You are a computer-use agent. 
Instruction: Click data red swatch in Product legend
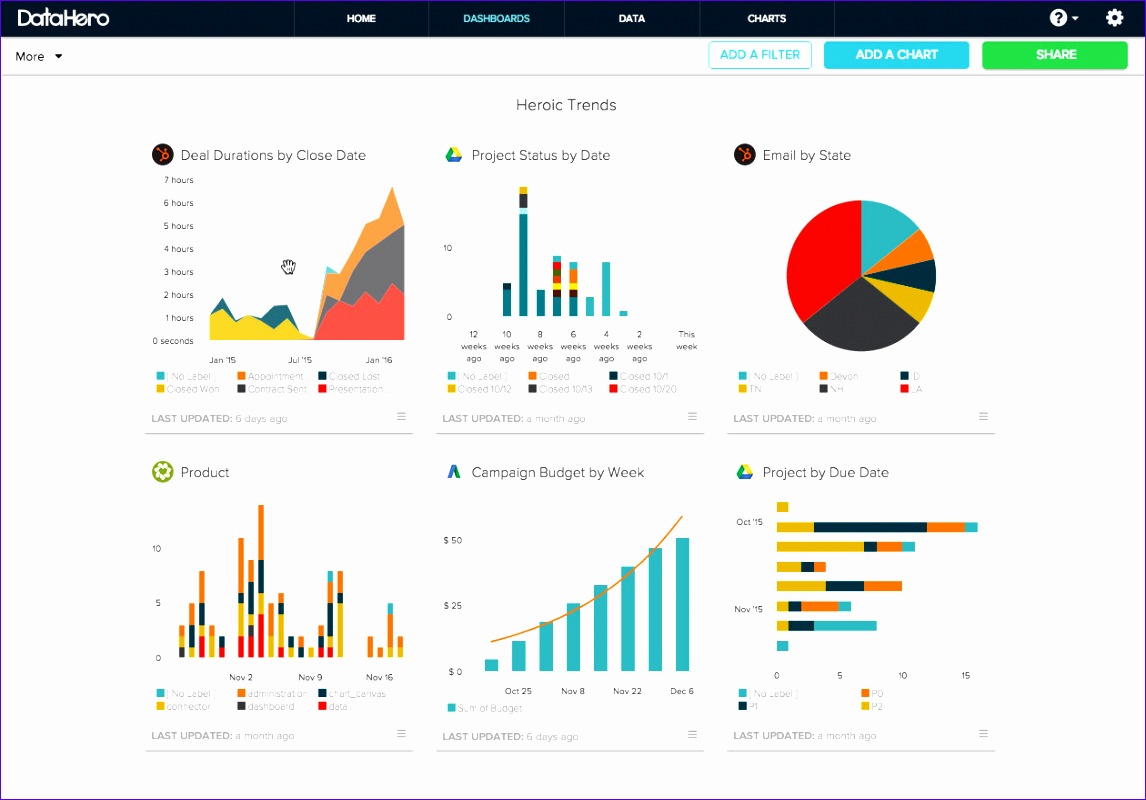[x=322, y=706]
